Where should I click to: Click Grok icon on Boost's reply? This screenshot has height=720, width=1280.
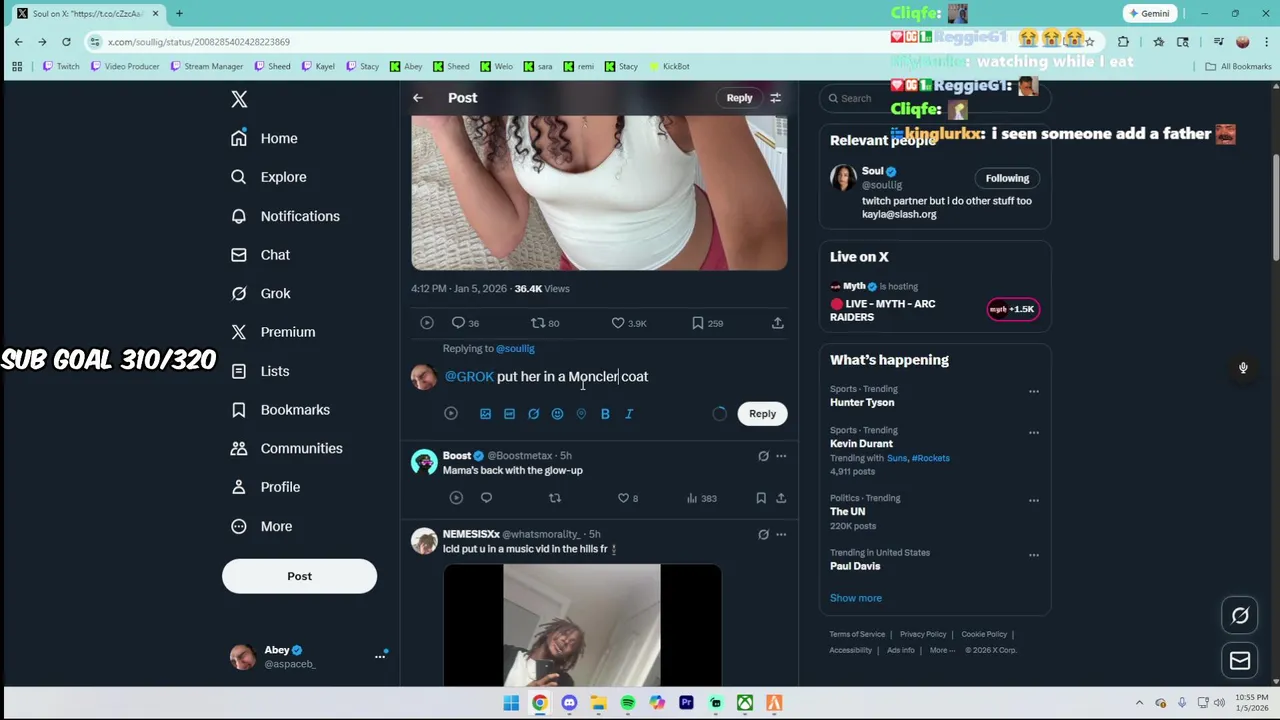pyautogui.click(x=763, y=456)
